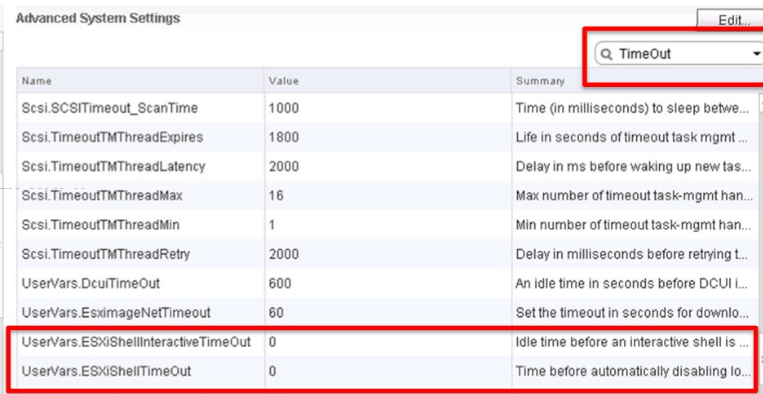Select UserVars.DcuiTimeOut setting
Screen dimensions: 763x394
click(91, 283)
